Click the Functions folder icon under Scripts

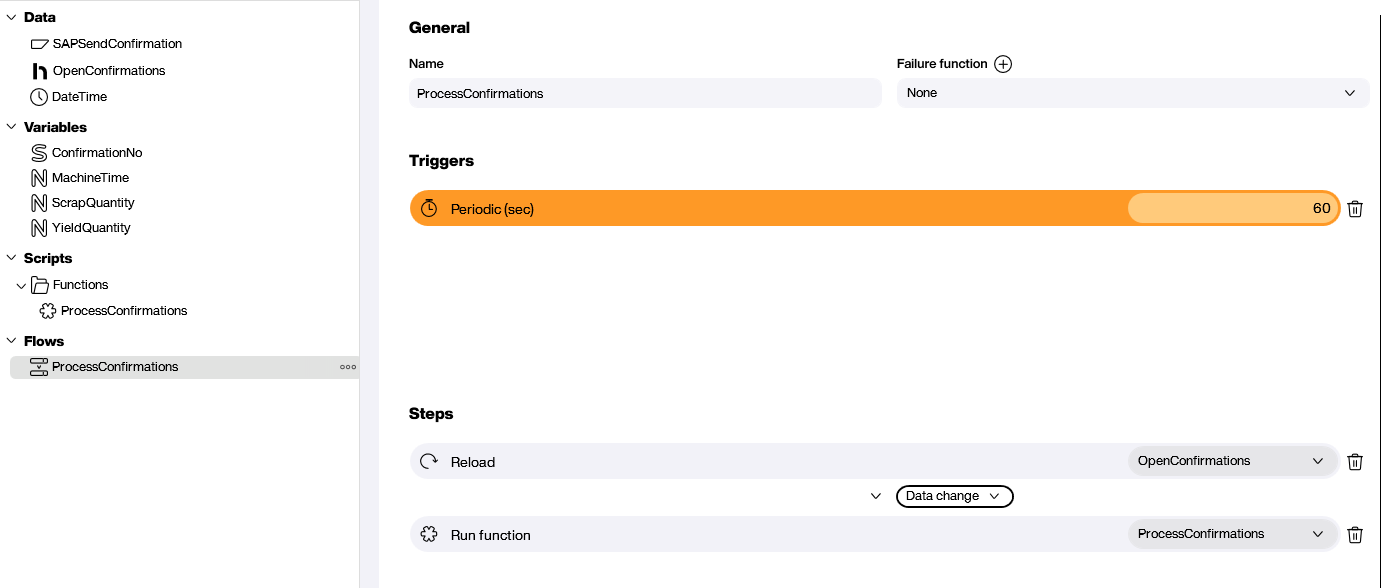coord(40,284)
